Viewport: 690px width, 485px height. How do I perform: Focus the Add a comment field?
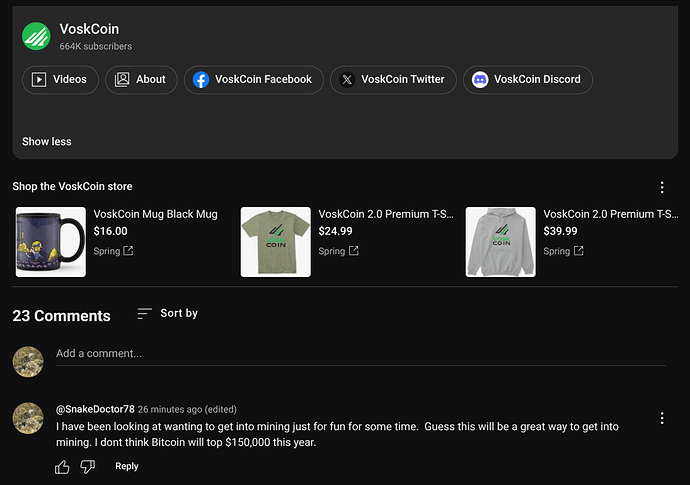click(x=360, y=354)
